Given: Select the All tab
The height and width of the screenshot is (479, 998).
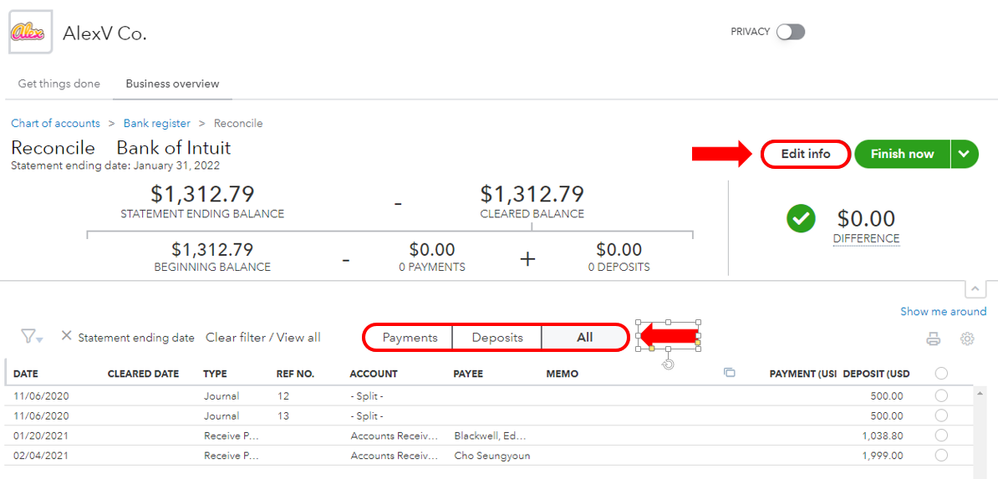Looking at the screenshot, I should [x=584, y=338].
